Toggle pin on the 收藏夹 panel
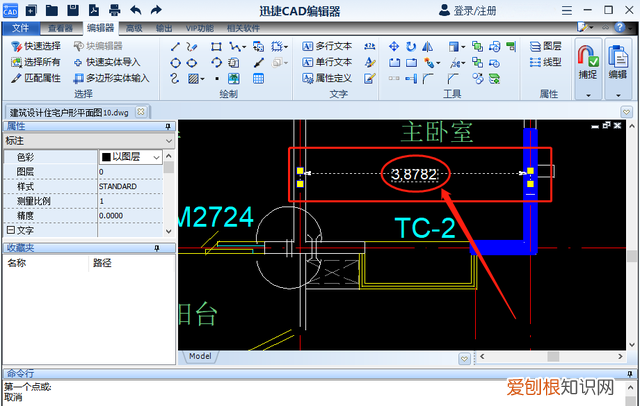The image size is (640, 406). click(156, 248)
